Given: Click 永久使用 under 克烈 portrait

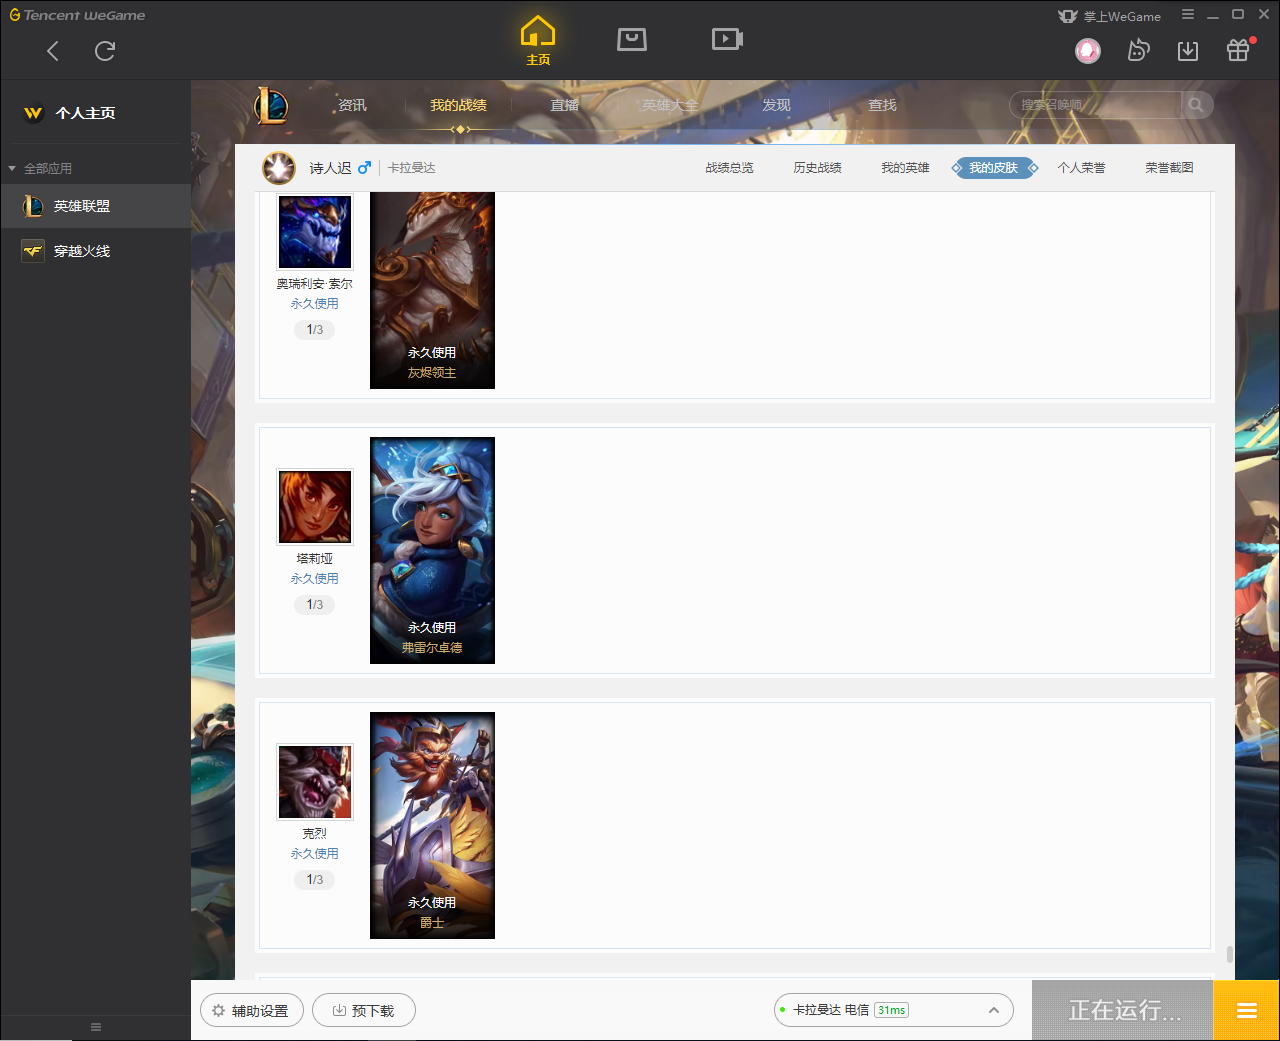Looking at the screenshot, I should [315, 854].
